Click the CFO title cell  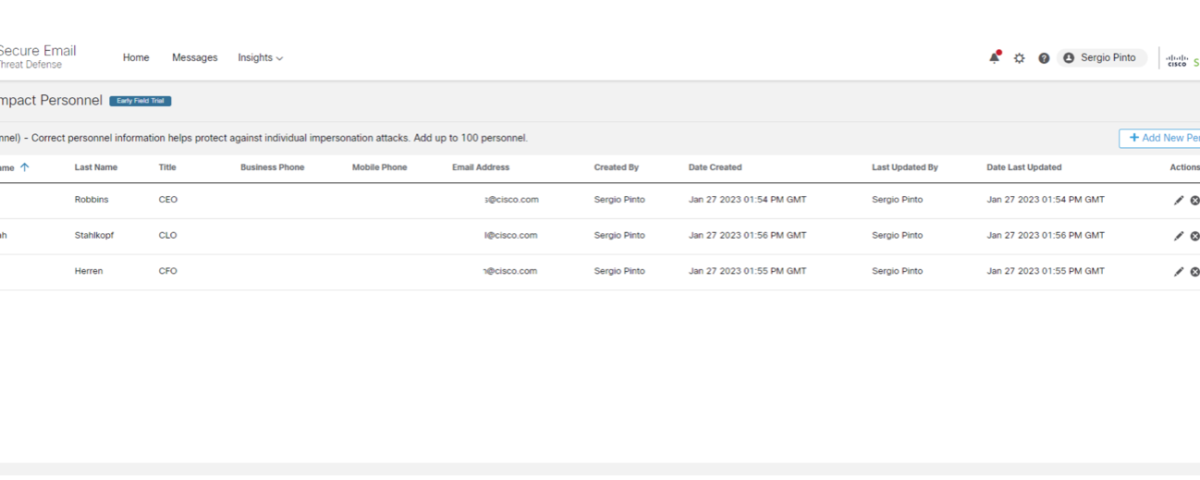[168, 271]
